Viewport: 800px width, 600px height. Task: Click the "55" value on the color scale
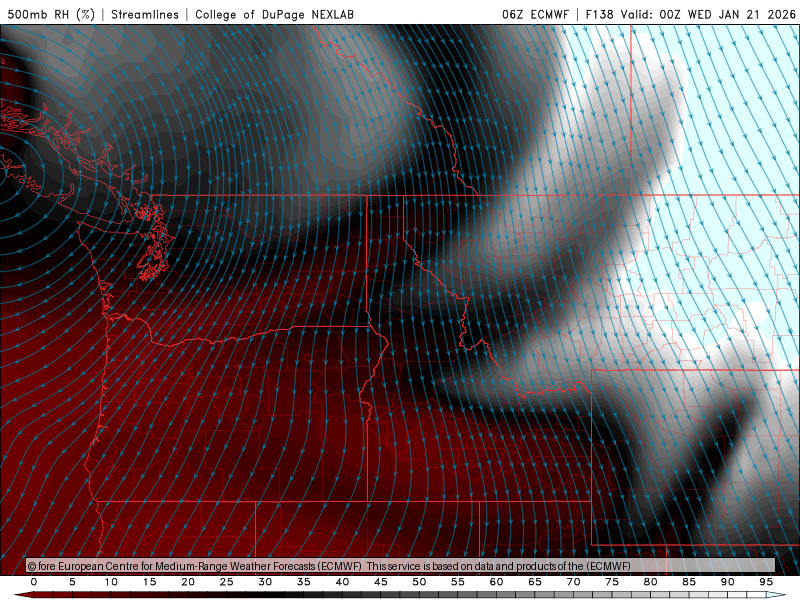tap(458, 582)
